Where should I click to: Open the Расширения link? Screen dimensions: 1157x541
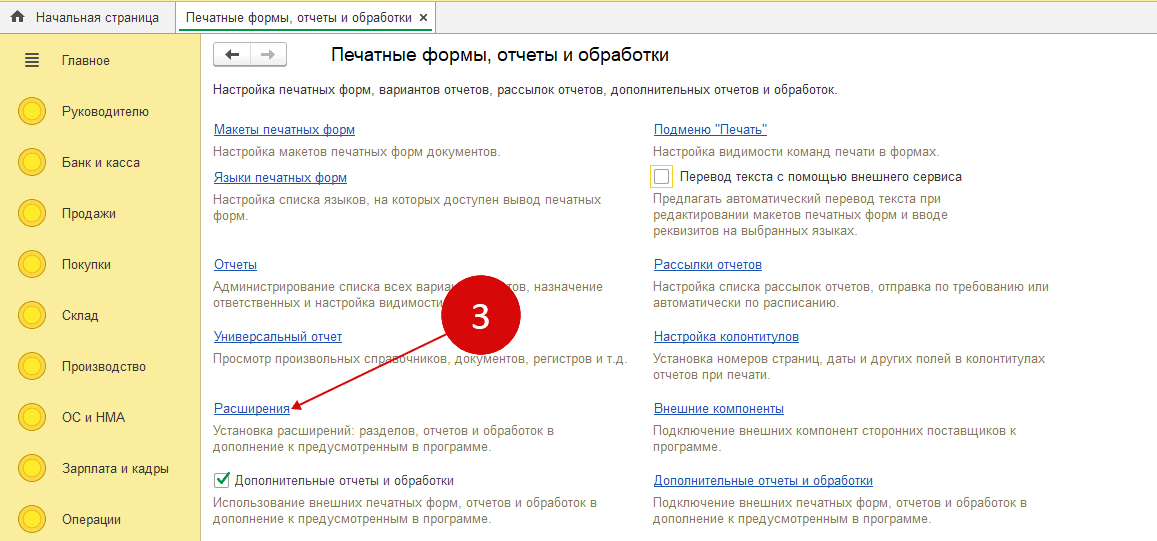[251, 409]
